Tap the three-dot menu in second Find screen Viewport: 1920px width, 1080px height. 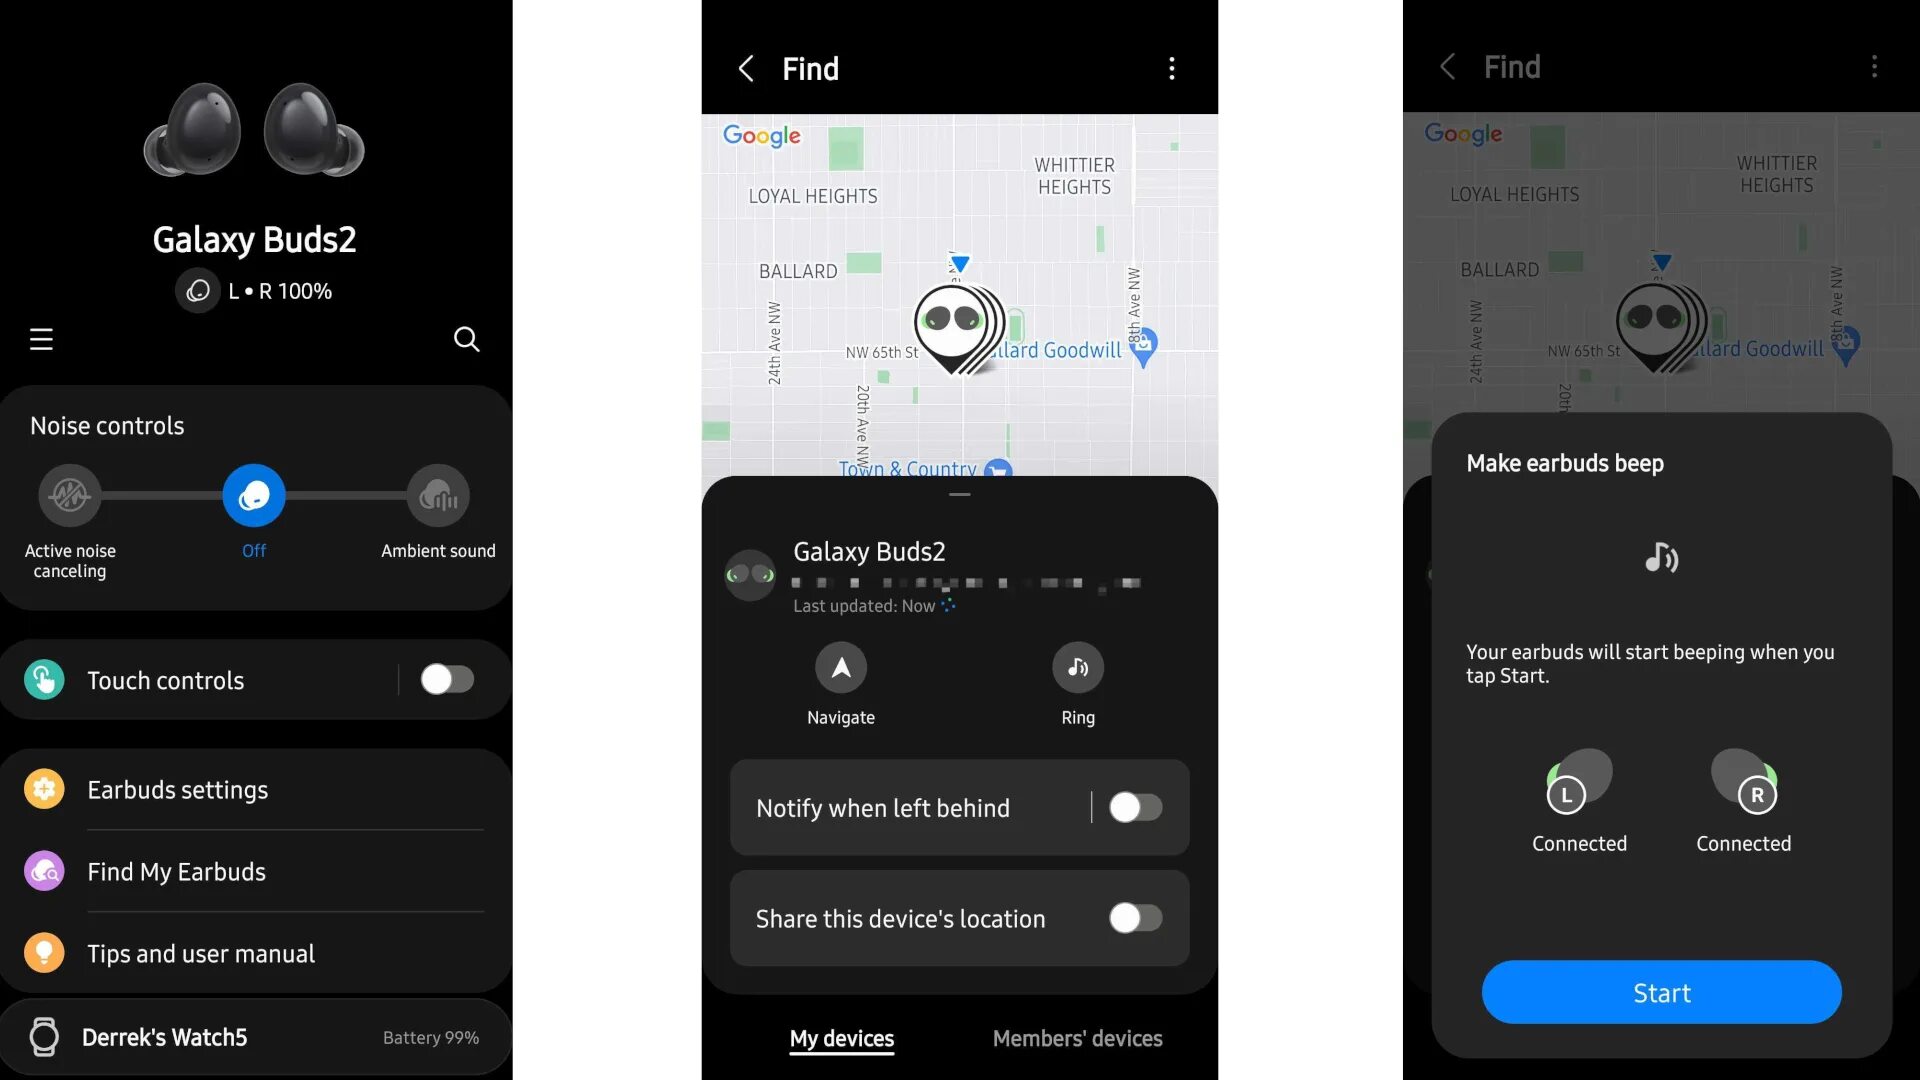[x=1873, y=69]
